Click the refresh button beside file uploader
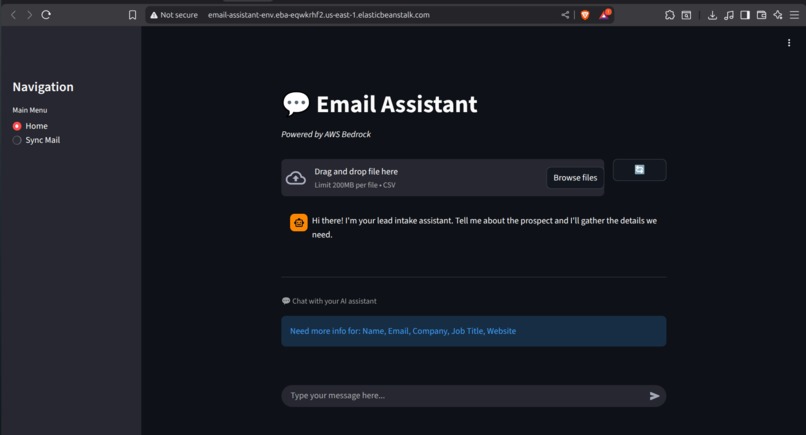 click(x=639, y=170)
